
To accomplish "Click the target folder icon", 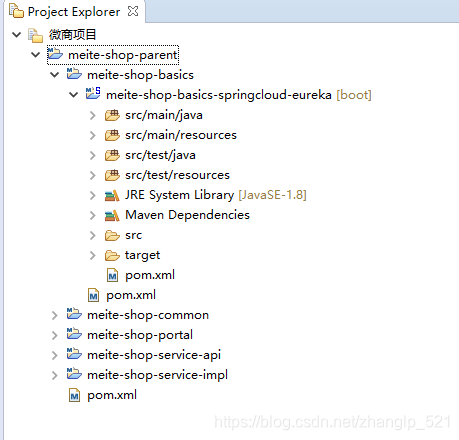I will tap(112, 256).
